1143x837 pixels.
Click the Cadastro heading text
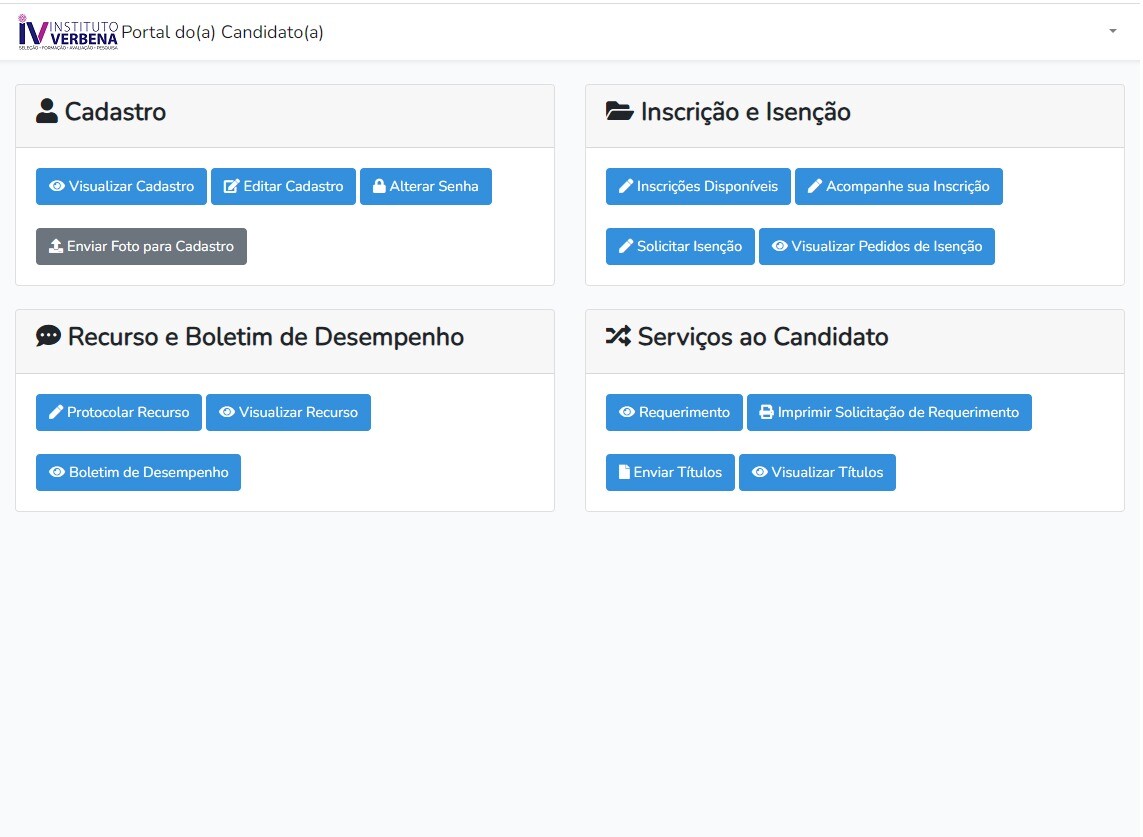(115, 112)
